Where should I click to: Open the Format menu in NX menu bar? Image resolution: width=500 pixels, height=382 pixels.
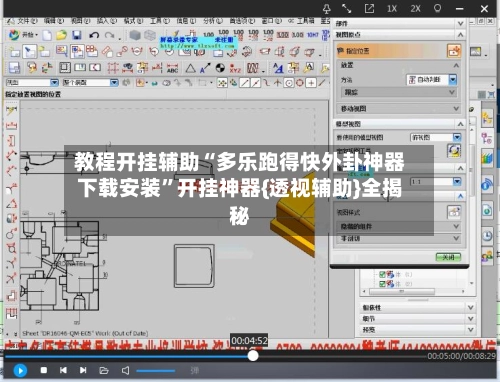pyautogui.click(x=133, y=21)
